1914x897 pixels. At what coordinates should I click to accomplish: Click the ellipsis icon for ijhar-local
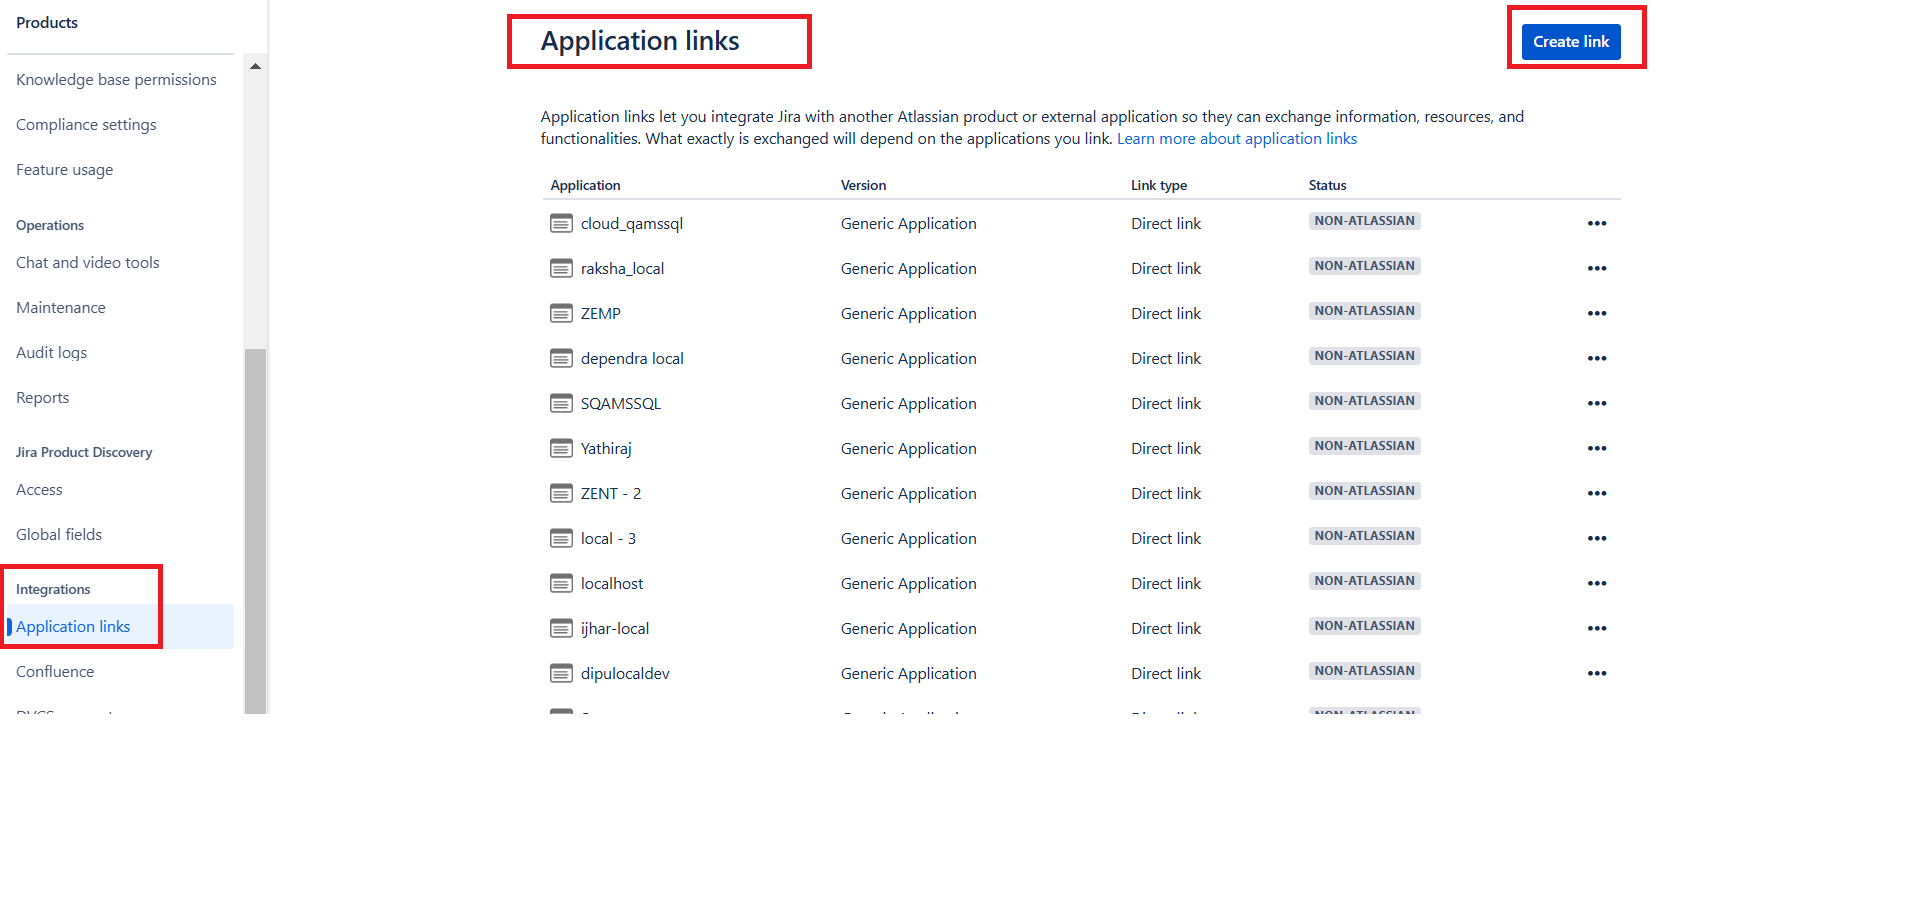[1596, 628]
